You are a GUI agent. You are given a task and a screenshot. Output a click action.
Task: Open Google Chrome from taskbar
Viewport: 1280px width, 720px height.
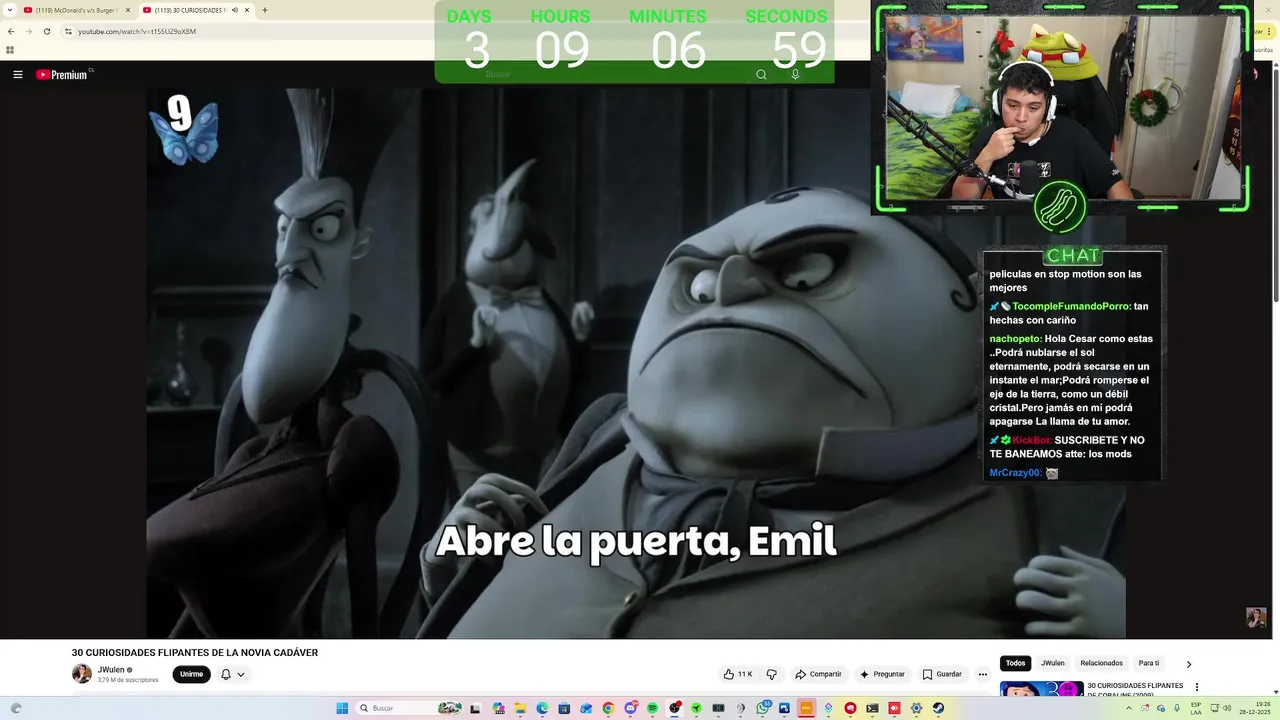point(608,708)
